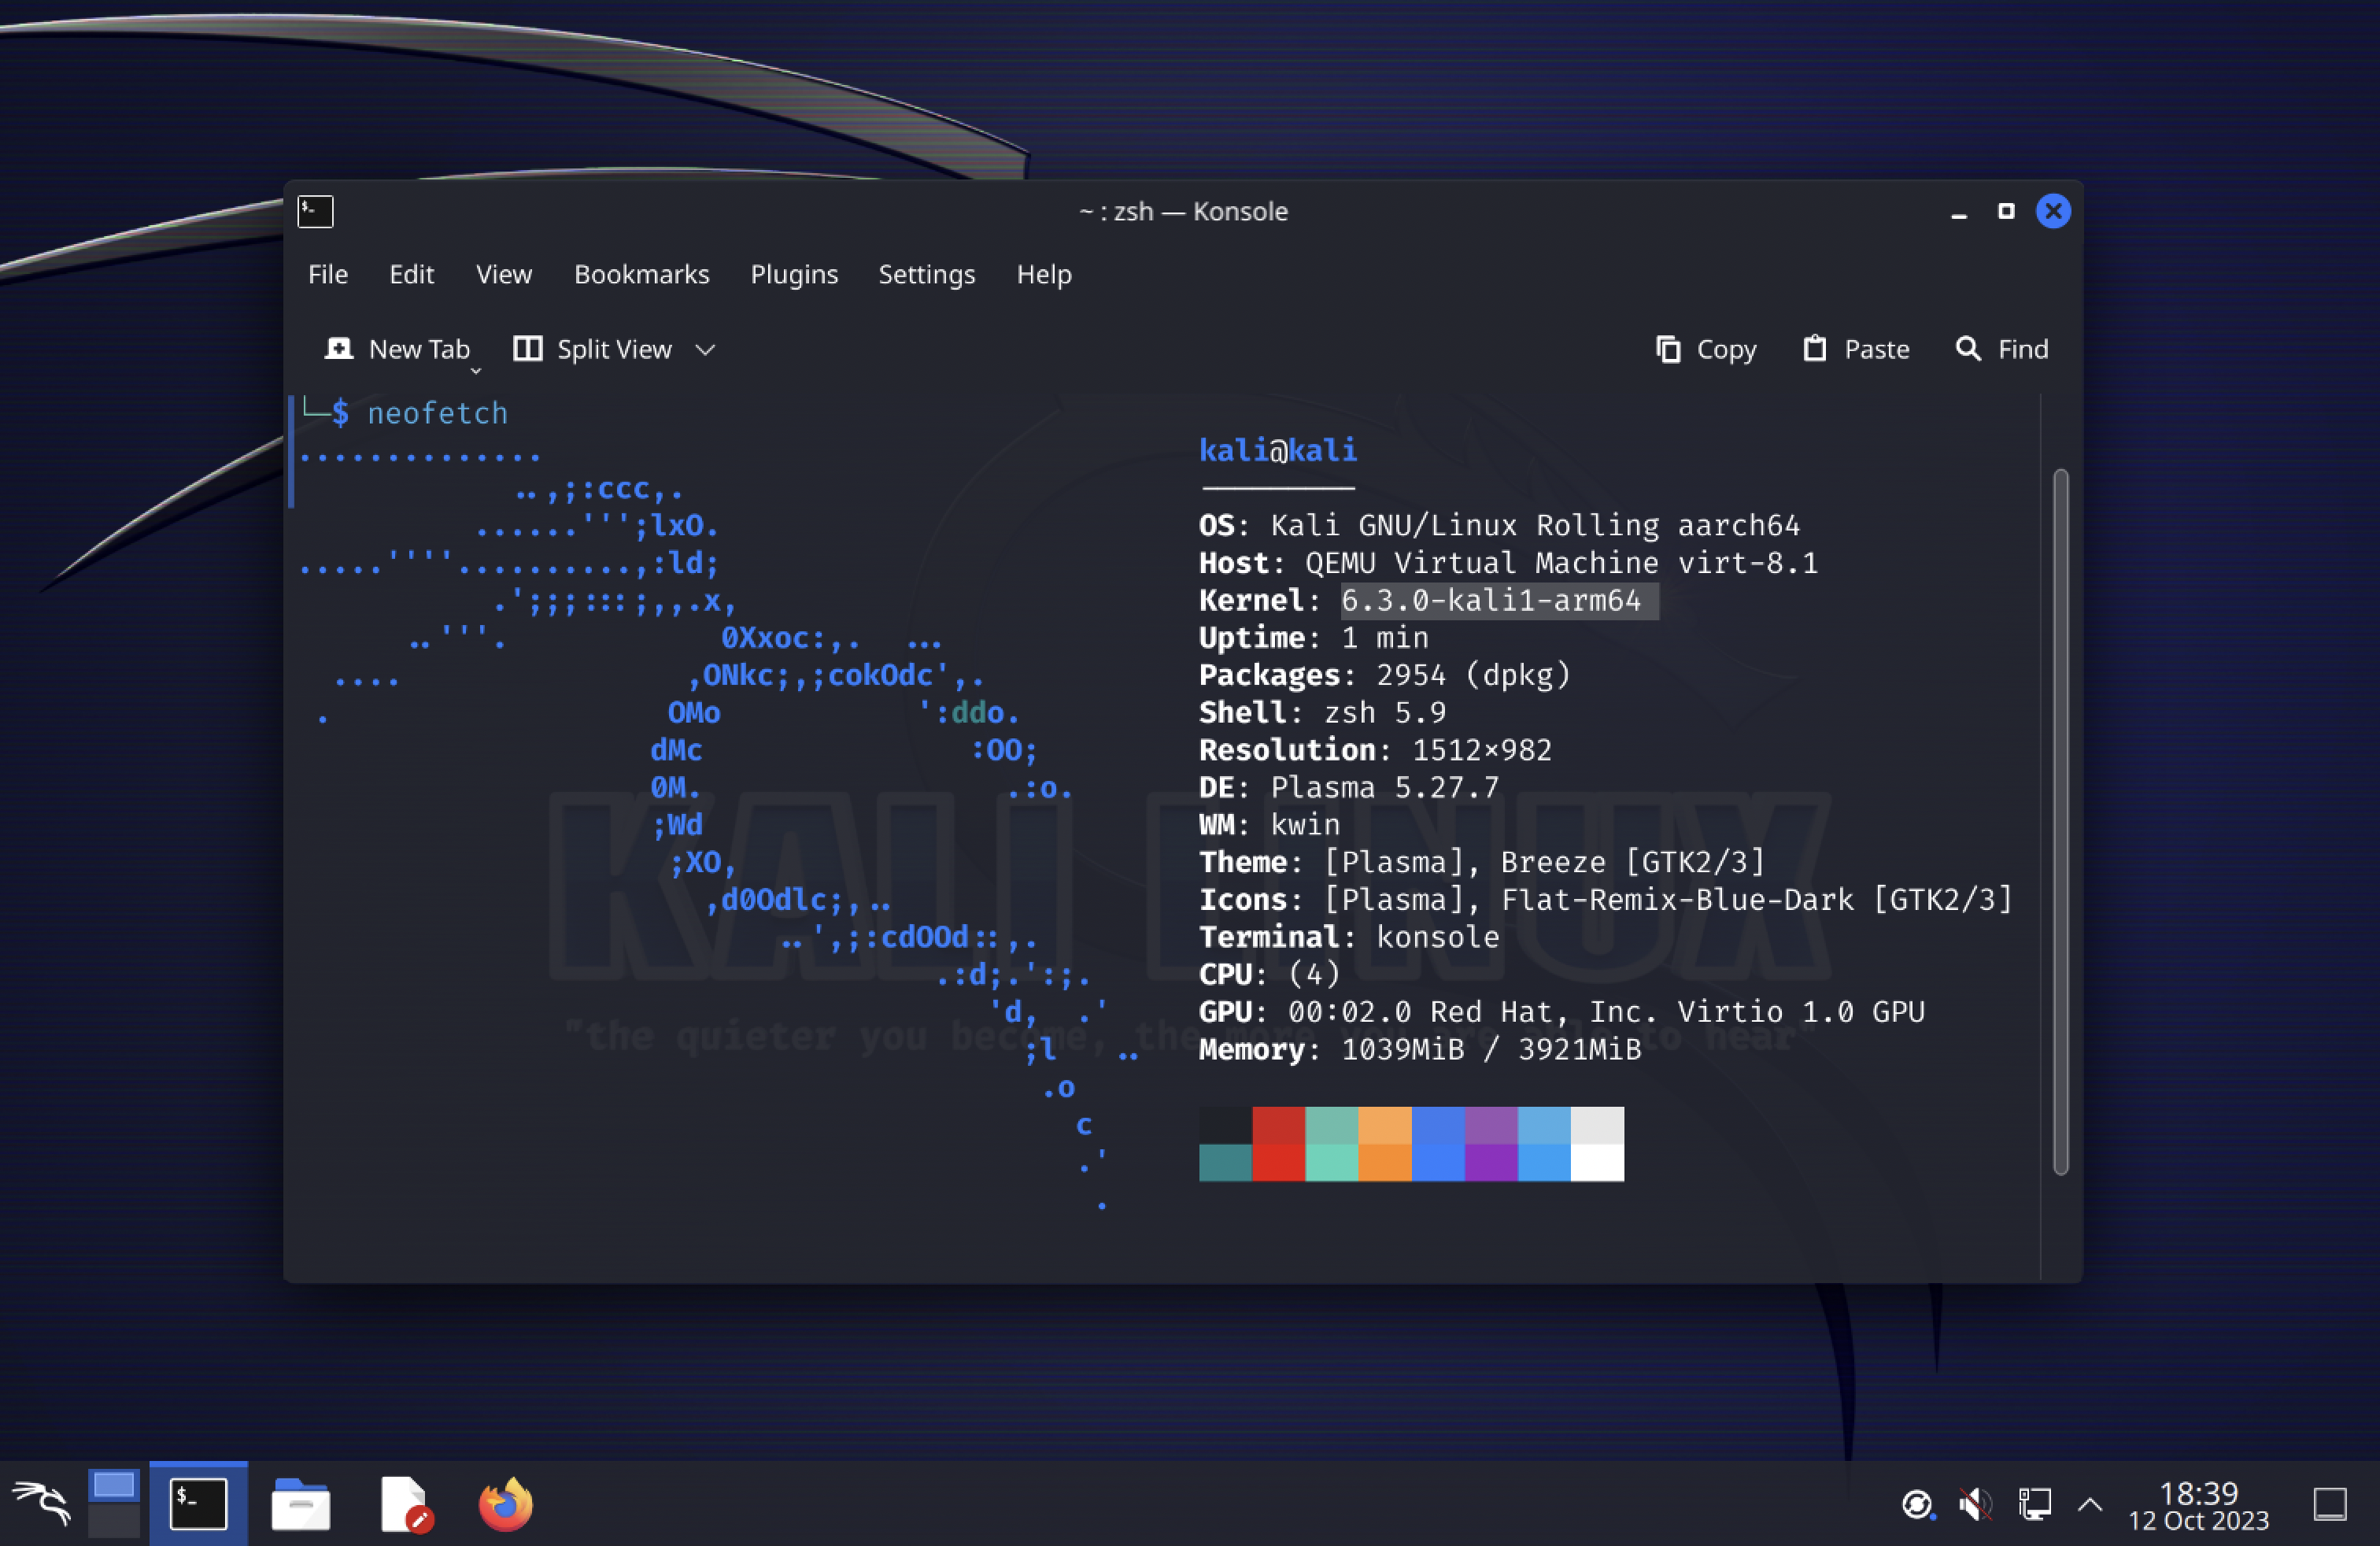Open the Bookmarks menu
This screenshot has width=2380, height=1546.
(642, 274)
